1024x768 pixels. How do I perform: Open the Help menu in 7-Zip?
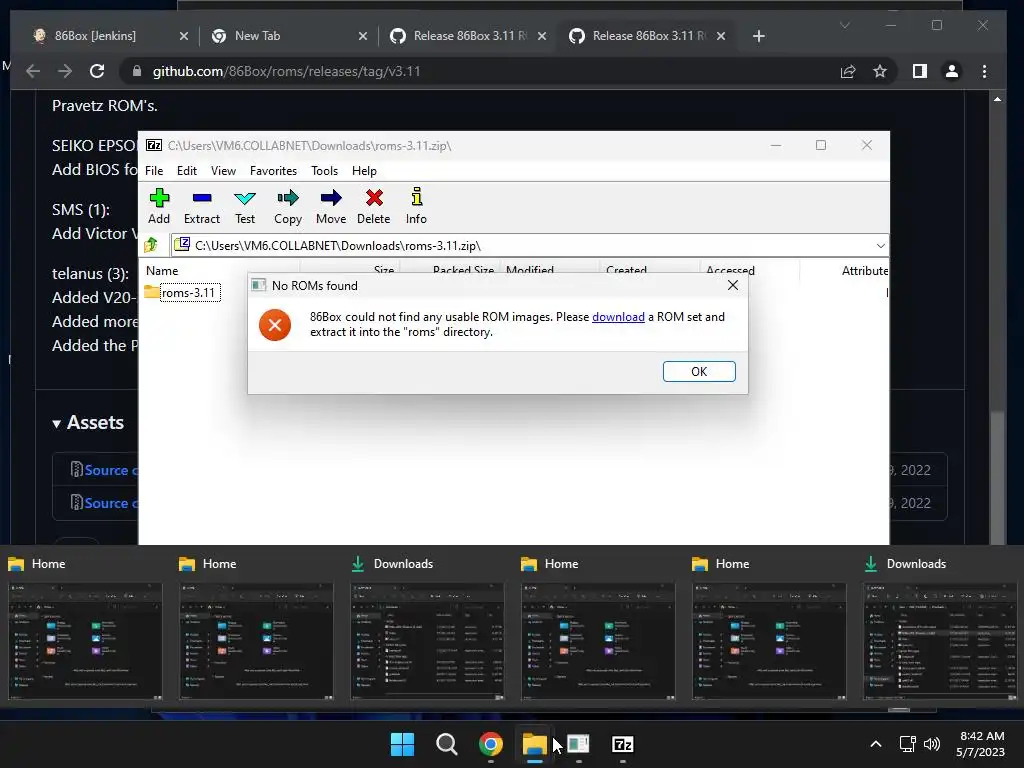pos(364,170)
